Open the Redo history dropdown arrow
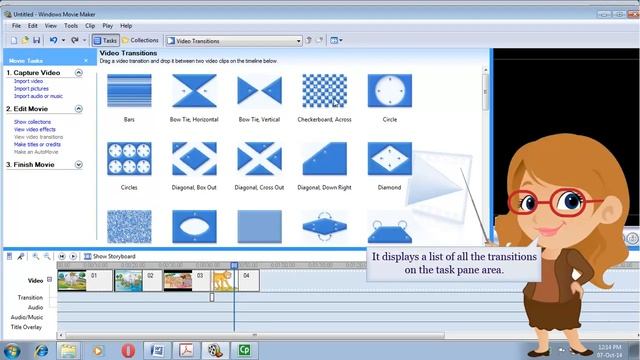640x360 pixels. (84, 40)
